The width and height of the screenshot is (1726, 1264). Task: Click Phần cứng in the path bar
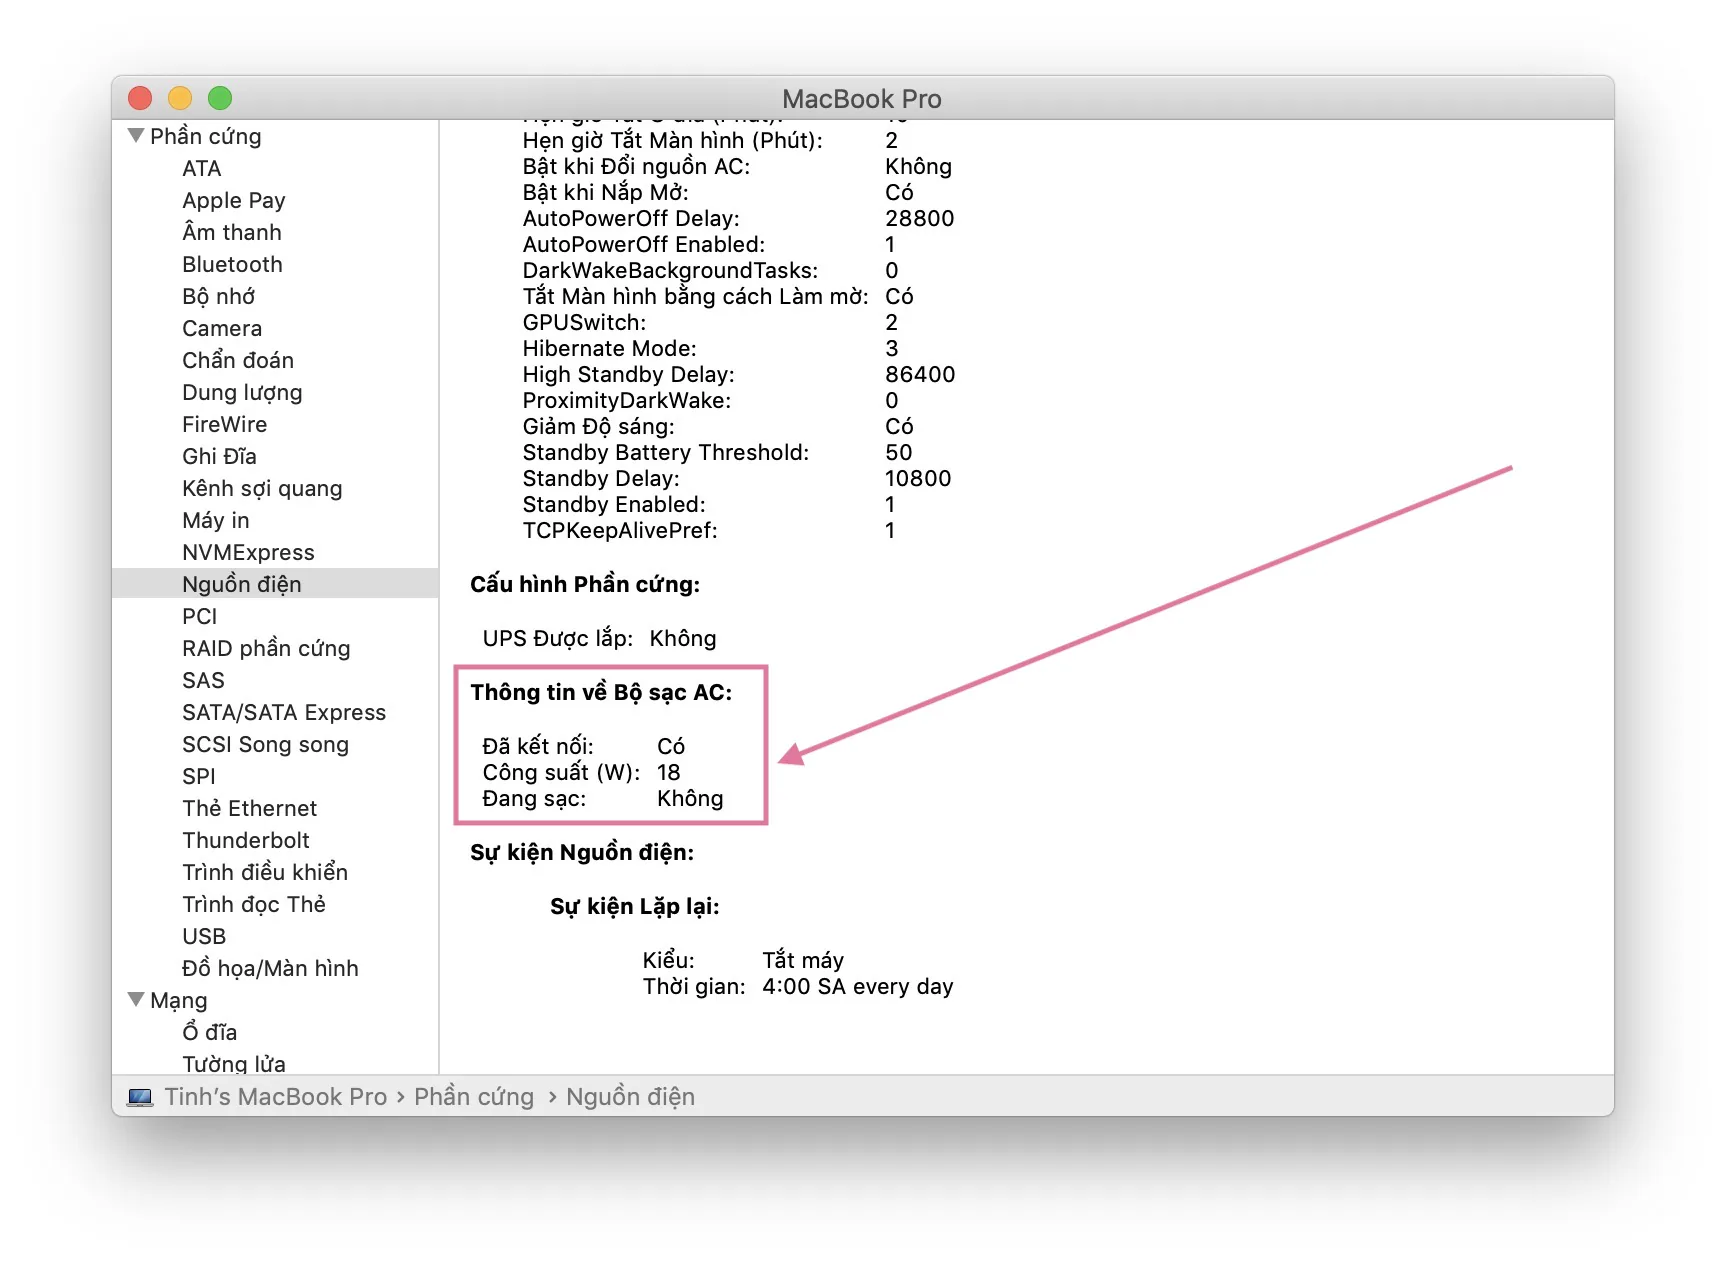coord(474,1097)
